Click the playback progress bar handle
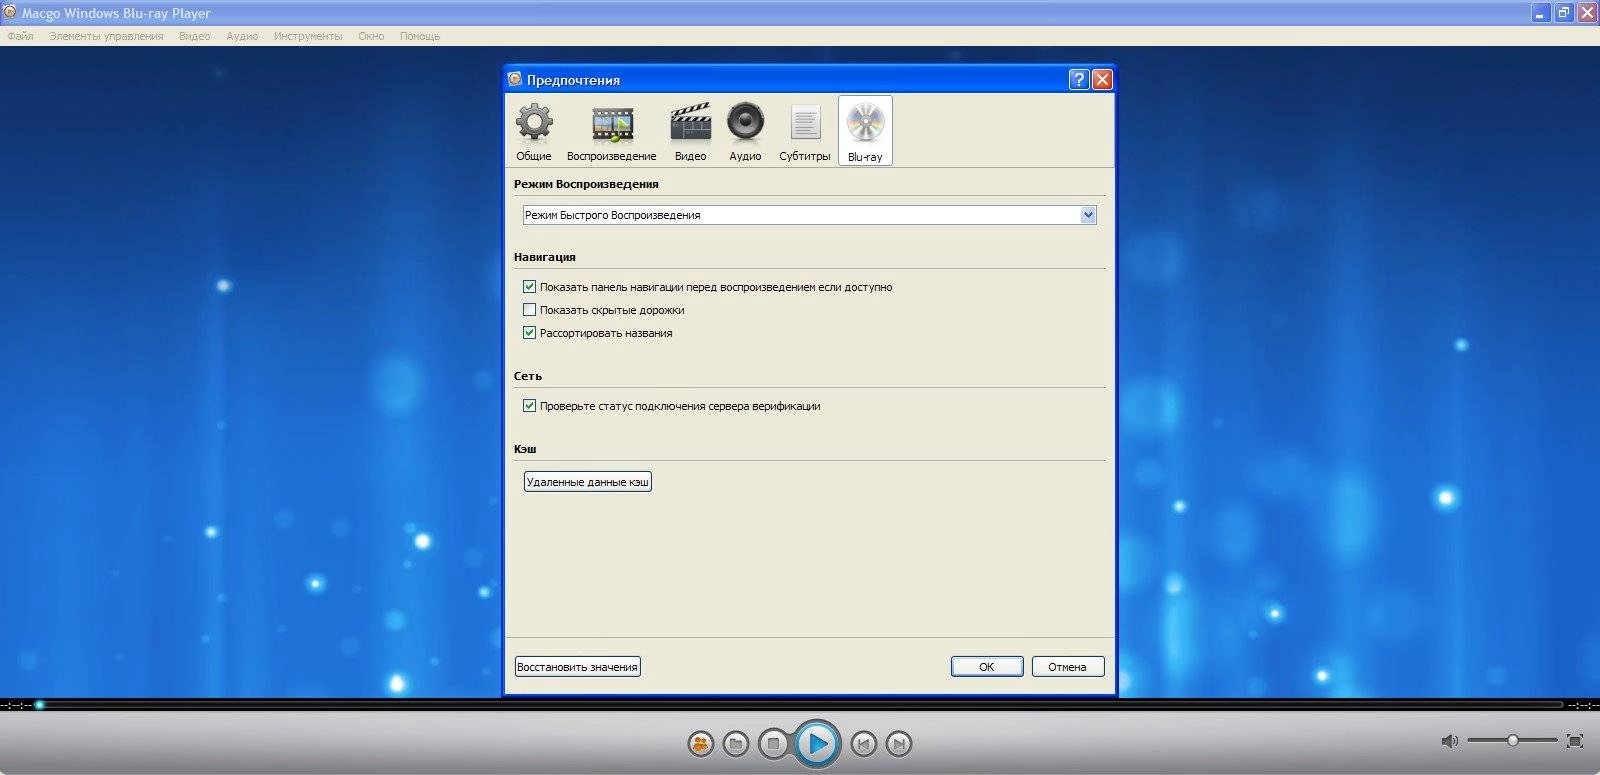This screenshot has width=1600, height=775. (x=40, y=705)
